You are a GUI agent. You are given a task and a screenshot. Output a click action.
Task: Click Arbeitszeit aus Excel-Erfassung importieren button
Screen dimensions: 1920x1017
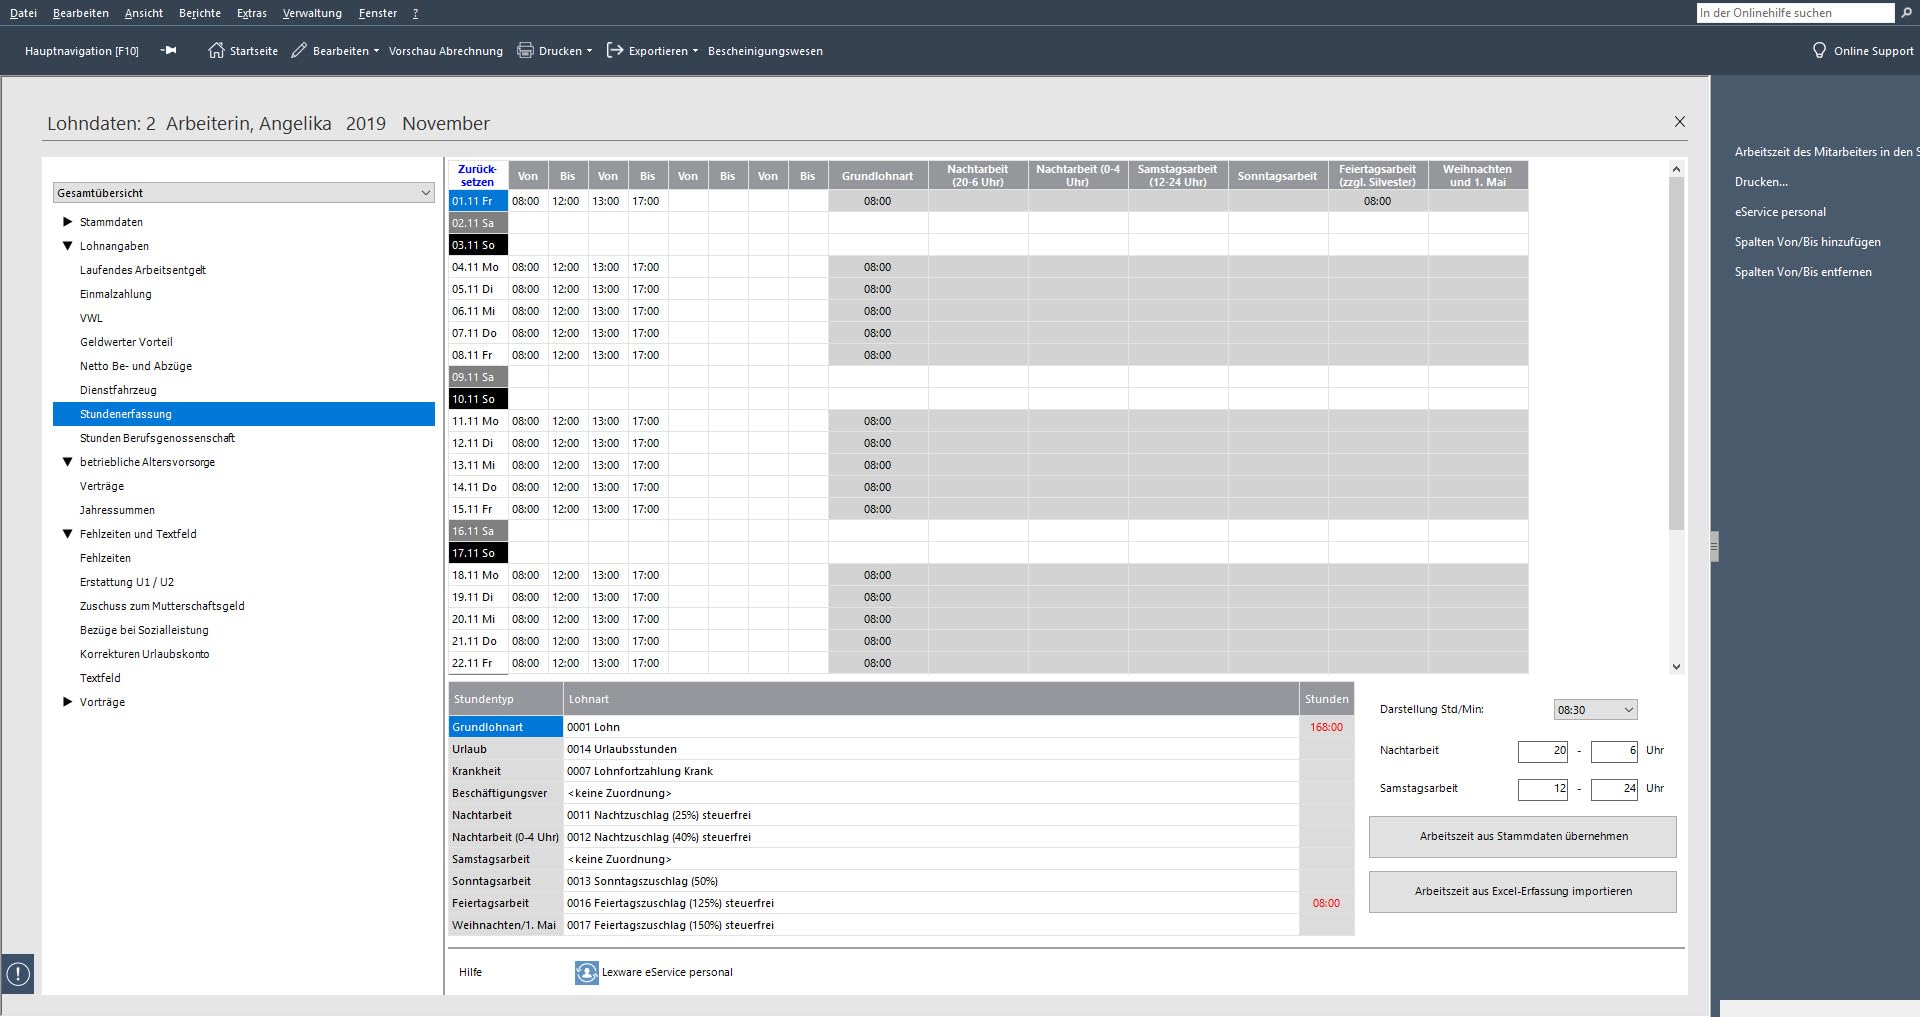coord(1523,892)
